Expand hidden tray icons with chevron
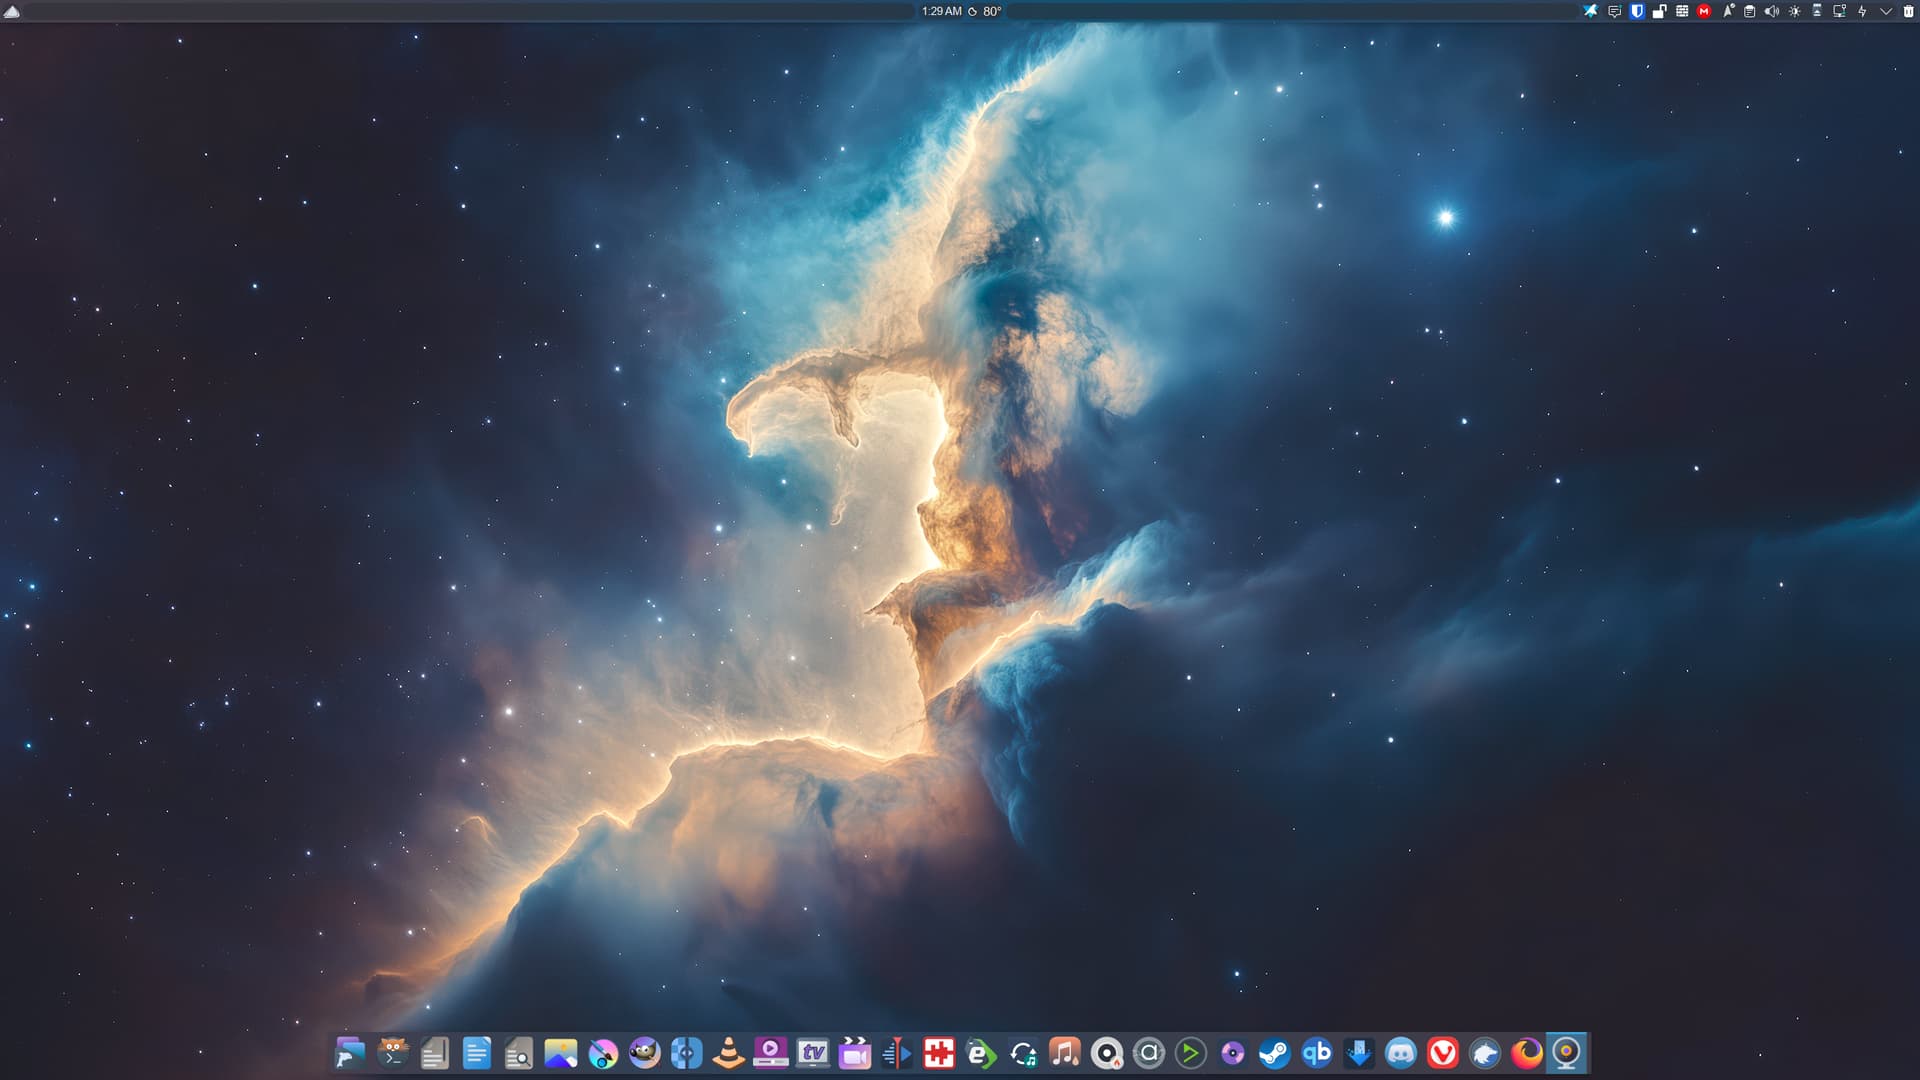The image size is (1920, 1080). (x=1886, y=11)
